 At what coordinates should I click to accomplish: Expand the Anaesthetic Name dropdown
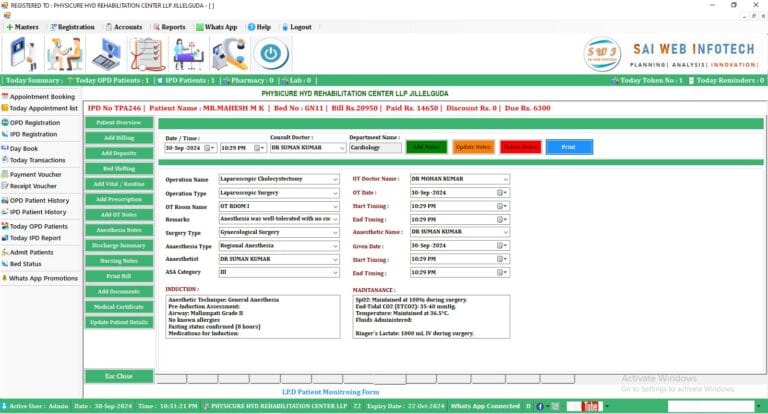[x=505, y=232]
